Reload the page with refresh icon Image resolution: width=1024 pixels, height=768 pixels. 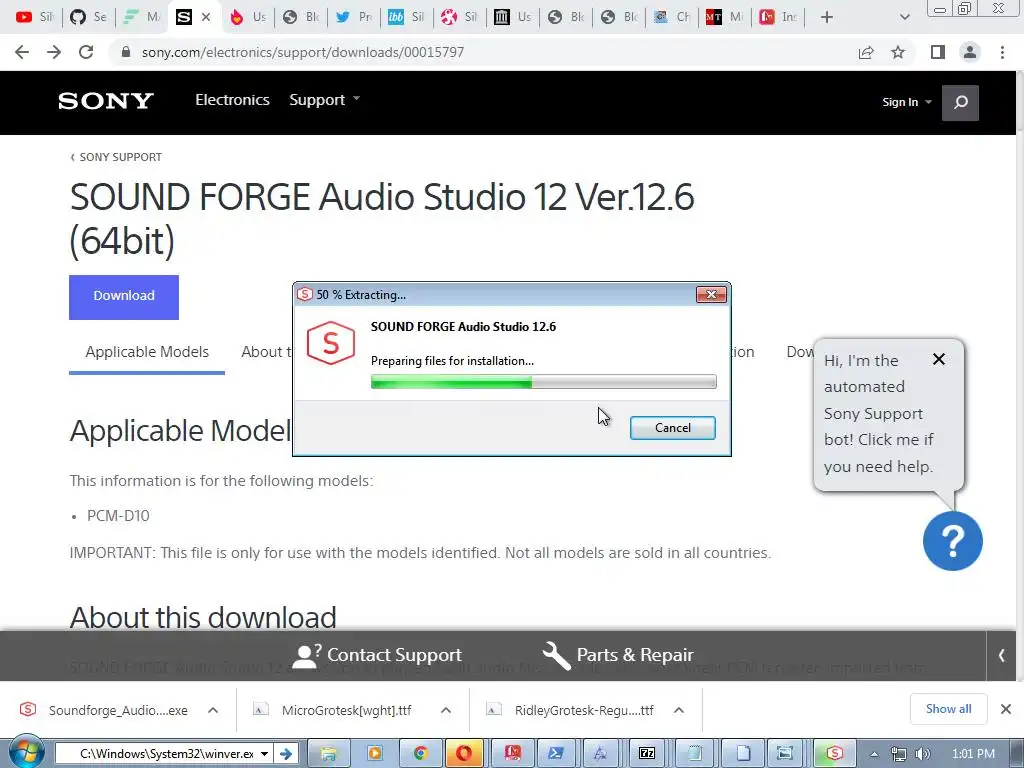pos(86,52)
